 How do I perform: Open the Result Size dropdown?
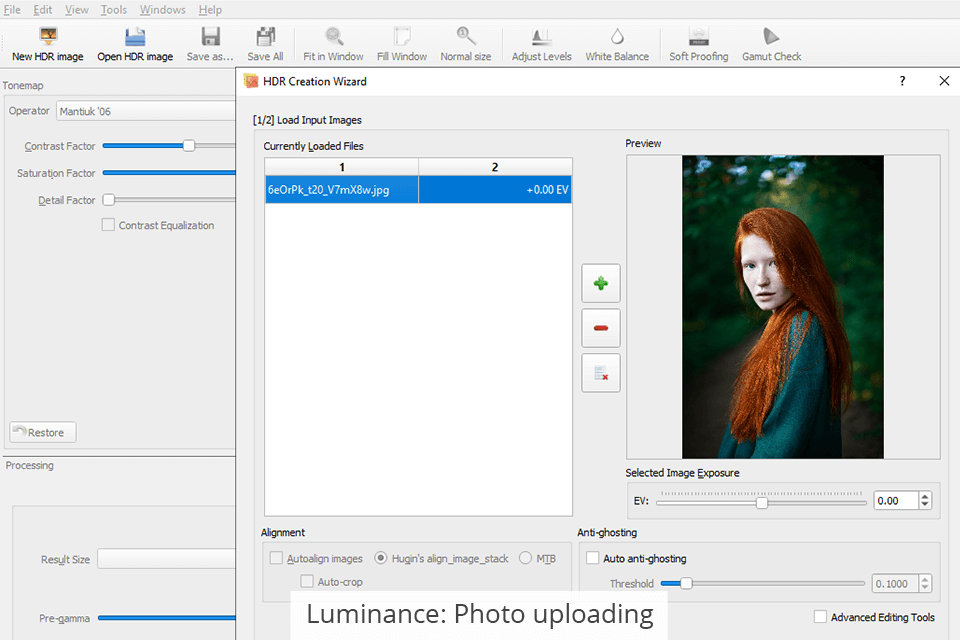click(166, 559)
